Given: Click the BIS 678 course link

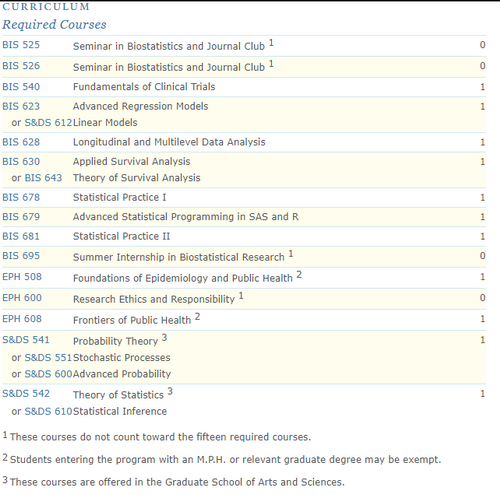Looking at the screenshot, I should click(21, 197).
